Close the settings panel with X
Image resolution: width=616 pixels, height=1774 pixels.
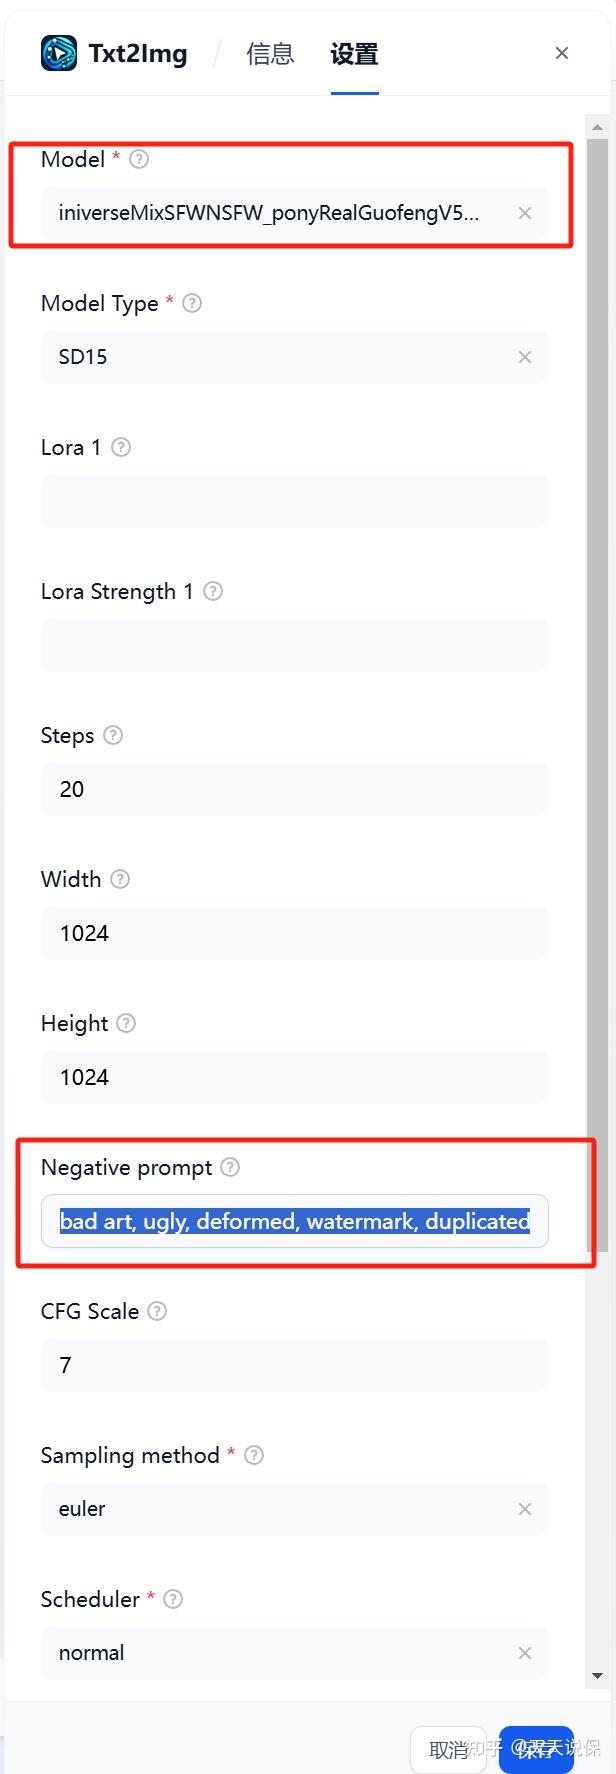(x=562, y=53)
